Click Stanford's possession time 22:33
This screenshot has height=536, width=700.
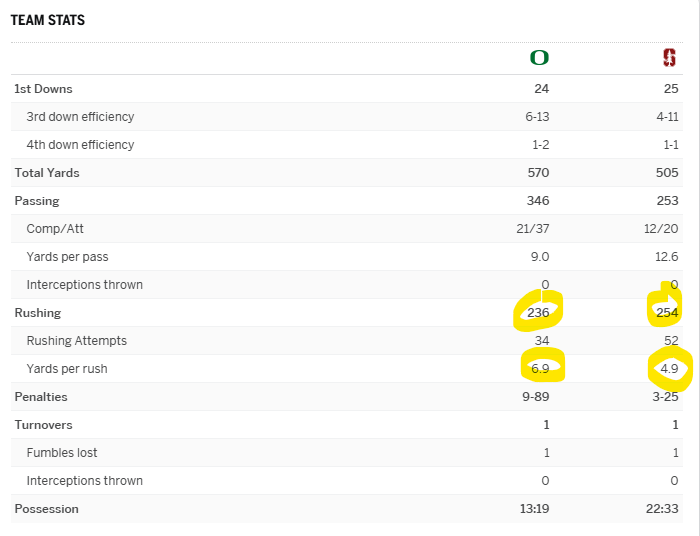[x=662, y=509]
